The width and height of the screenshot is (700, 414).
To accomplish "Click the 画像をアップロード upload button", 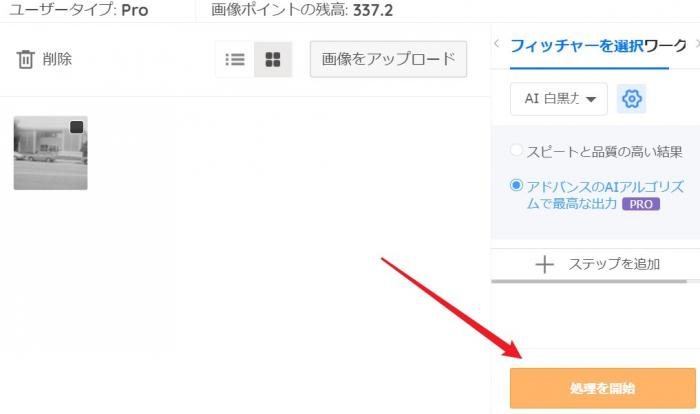I will pos(388,59).
